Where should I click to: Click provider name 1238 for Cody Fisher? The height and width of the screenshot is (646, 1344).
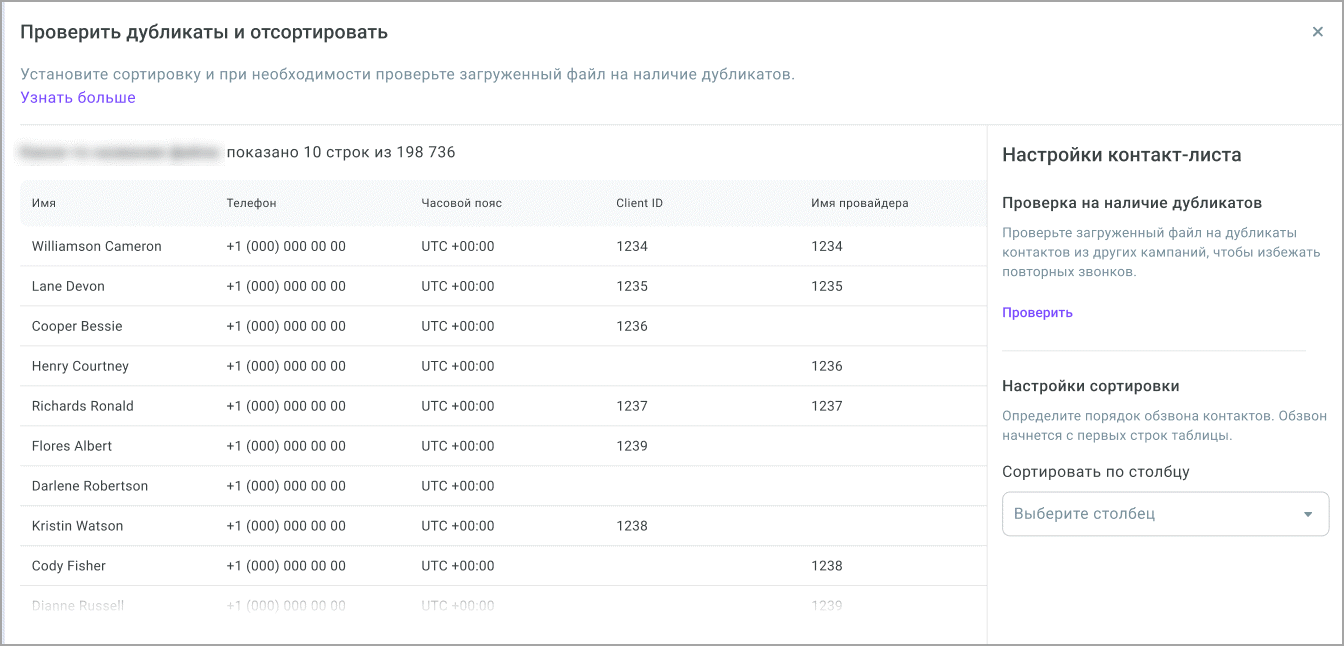(827, 566)
